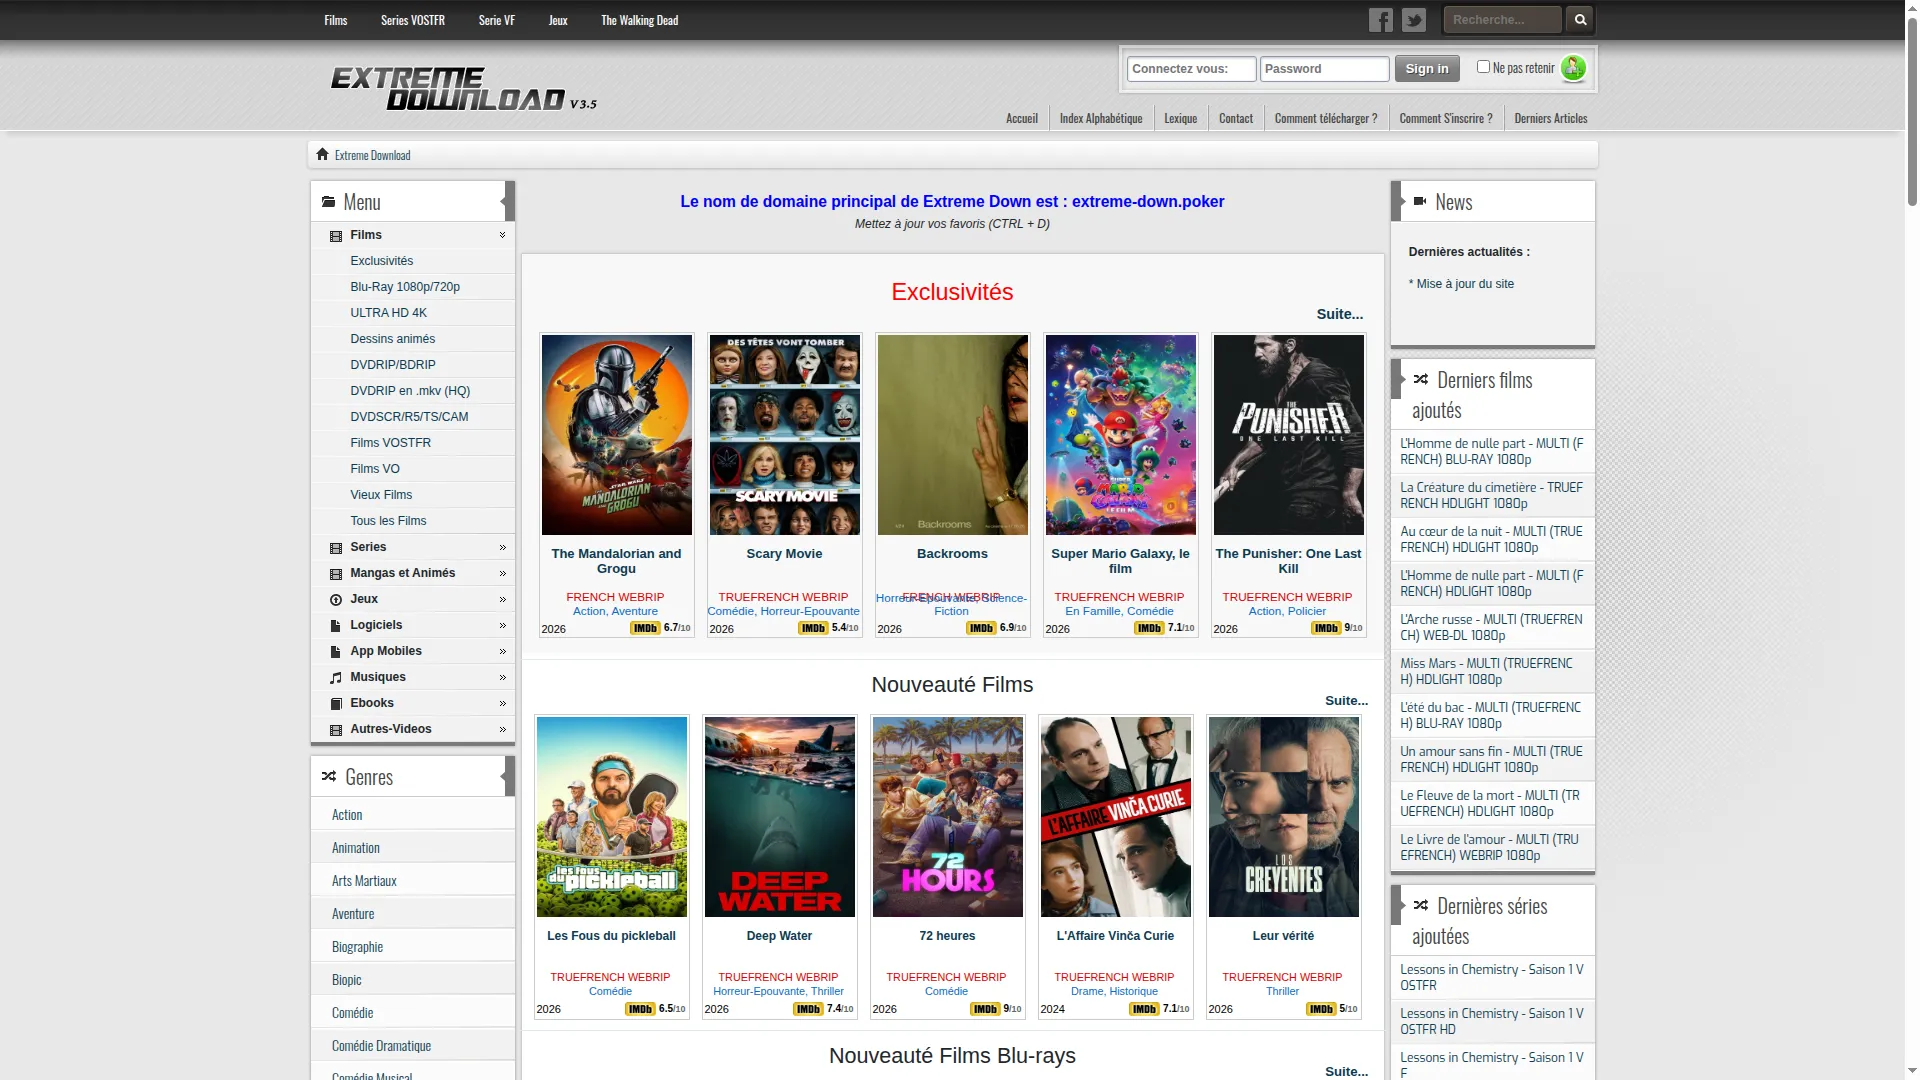Click the Dernières séries ajoutées shuffle icon
The image size is (1920, 1080).
pos(1421,905)
